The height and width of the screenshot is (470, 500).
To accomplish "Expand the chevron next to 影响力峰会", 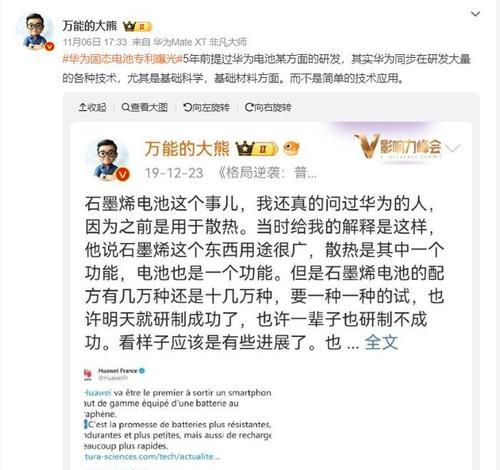I will tap(453, 148).
